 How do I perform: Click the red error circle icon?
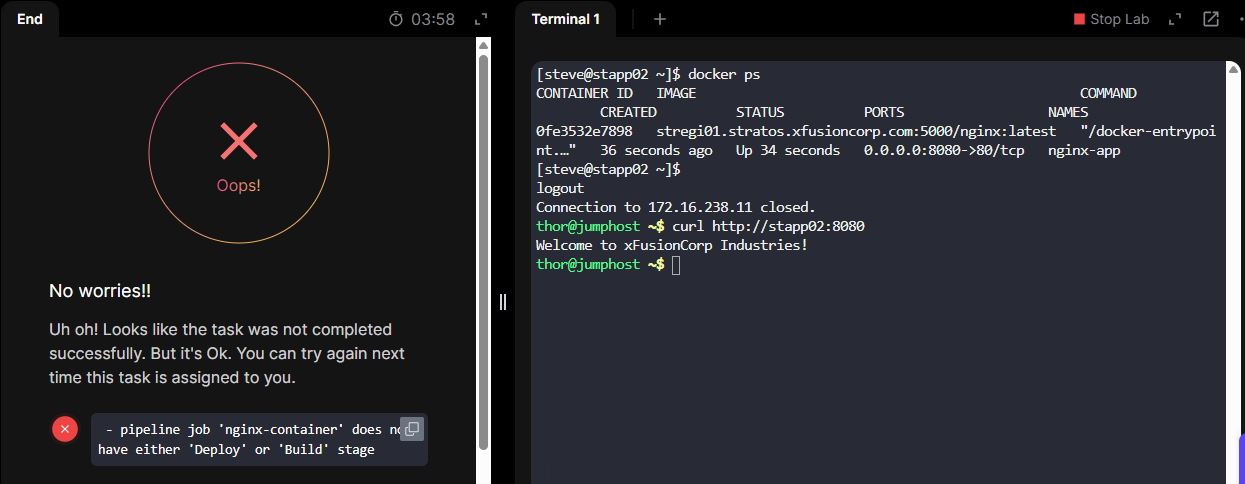[65, 429]
